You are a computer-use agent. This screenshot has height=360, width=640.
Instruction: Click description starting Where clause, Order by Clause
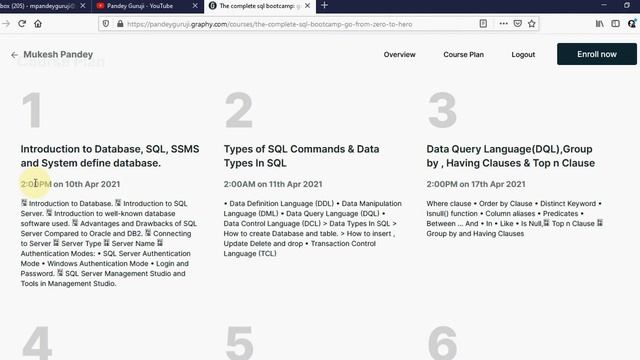(x=515, y=218)
